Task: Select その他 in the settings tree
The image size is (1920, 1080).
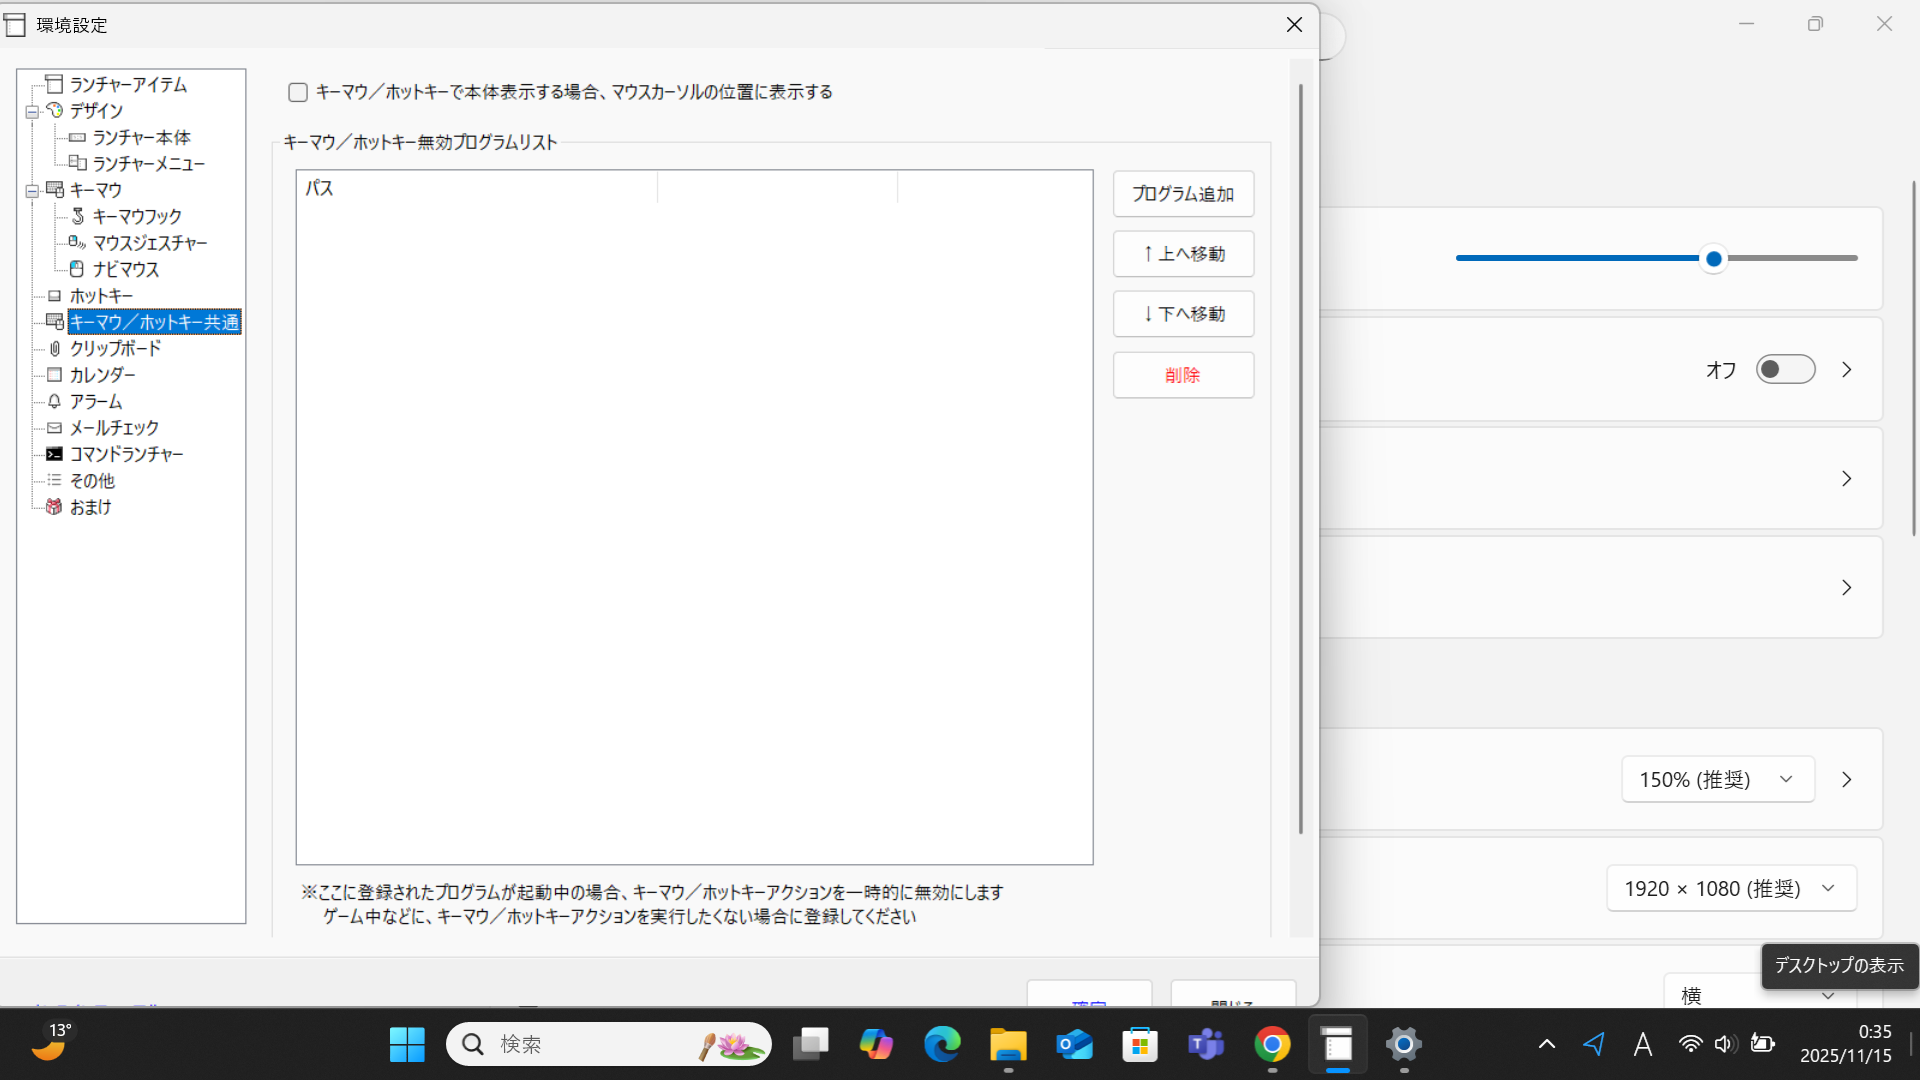Action: 92,481
